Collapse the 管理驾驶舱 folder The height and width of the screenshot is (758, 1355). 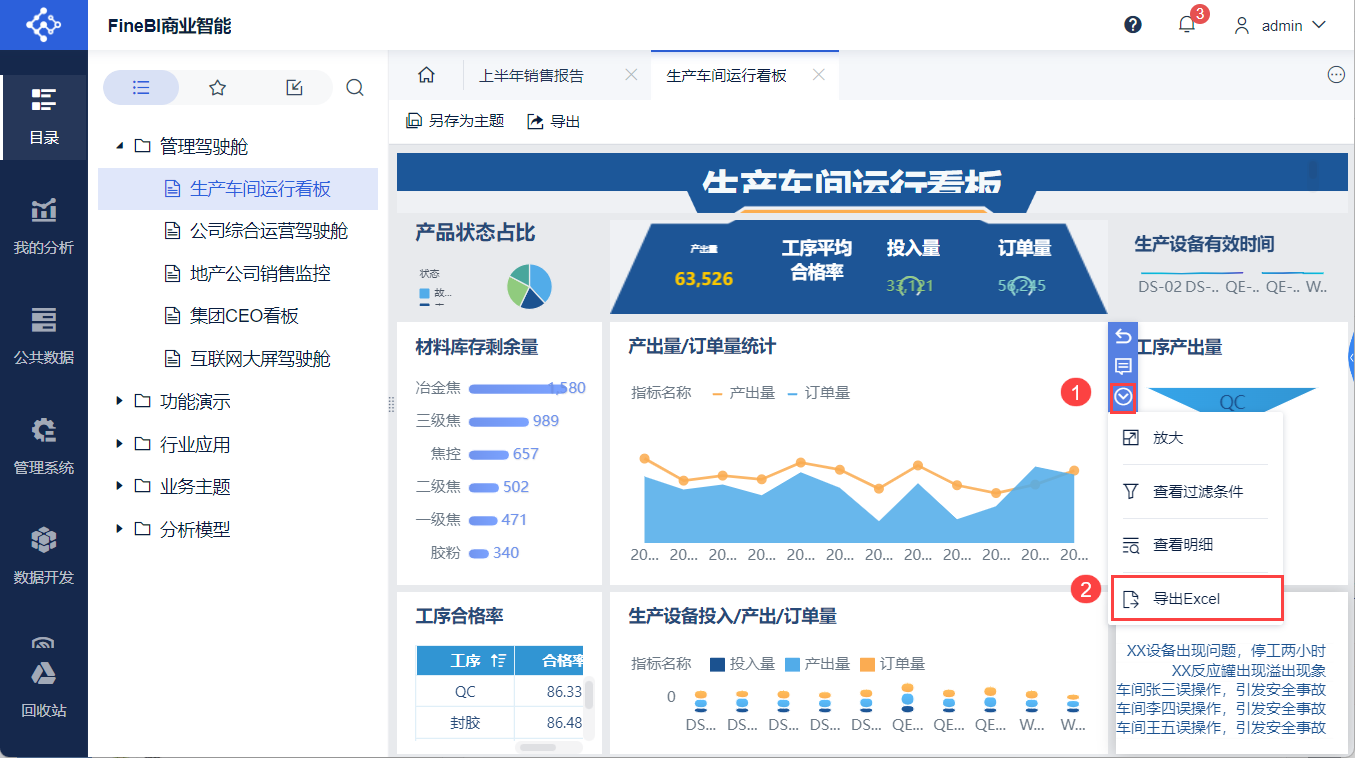pos(120,146)
